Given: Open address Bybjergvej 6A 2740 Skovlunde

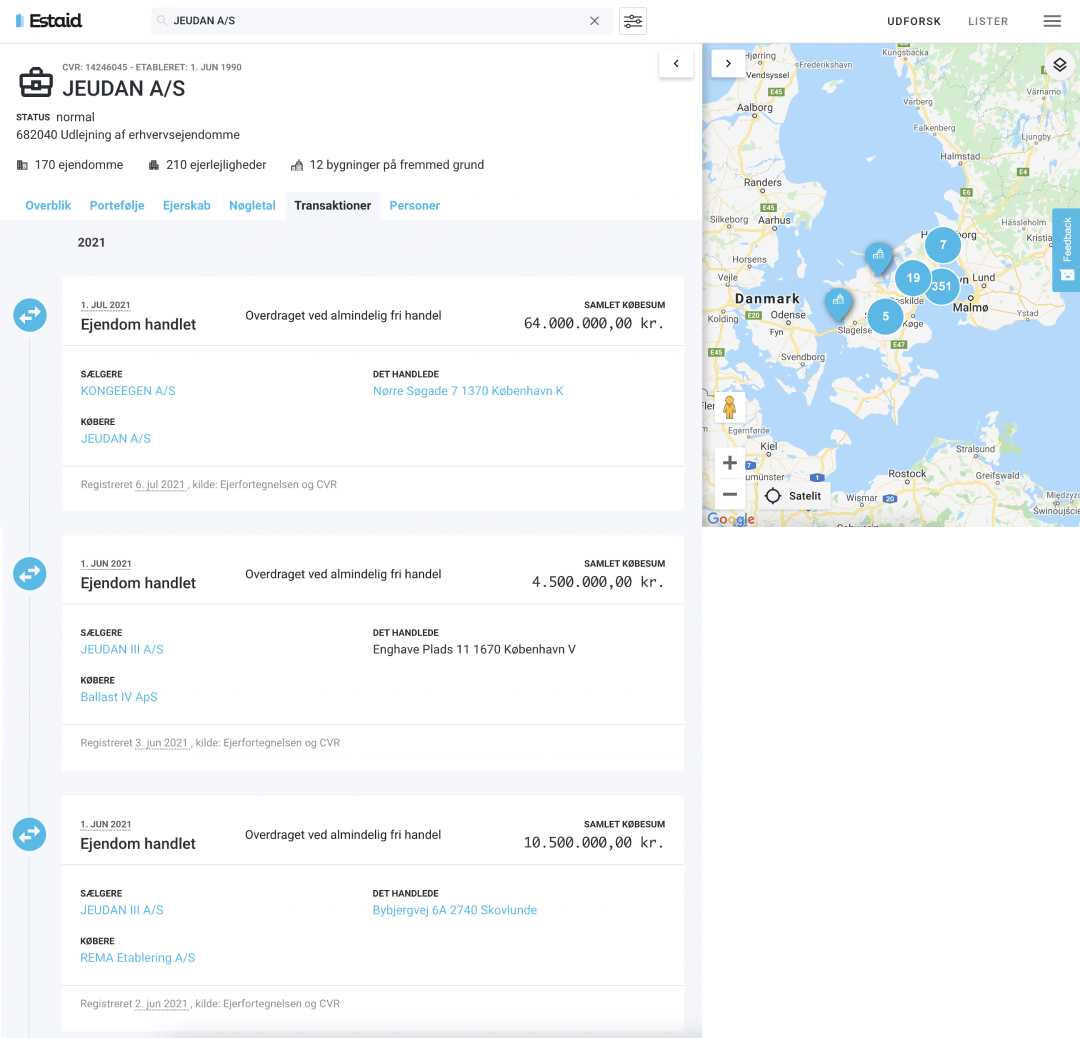Looking at the screenshot, I should click(455, 910).
